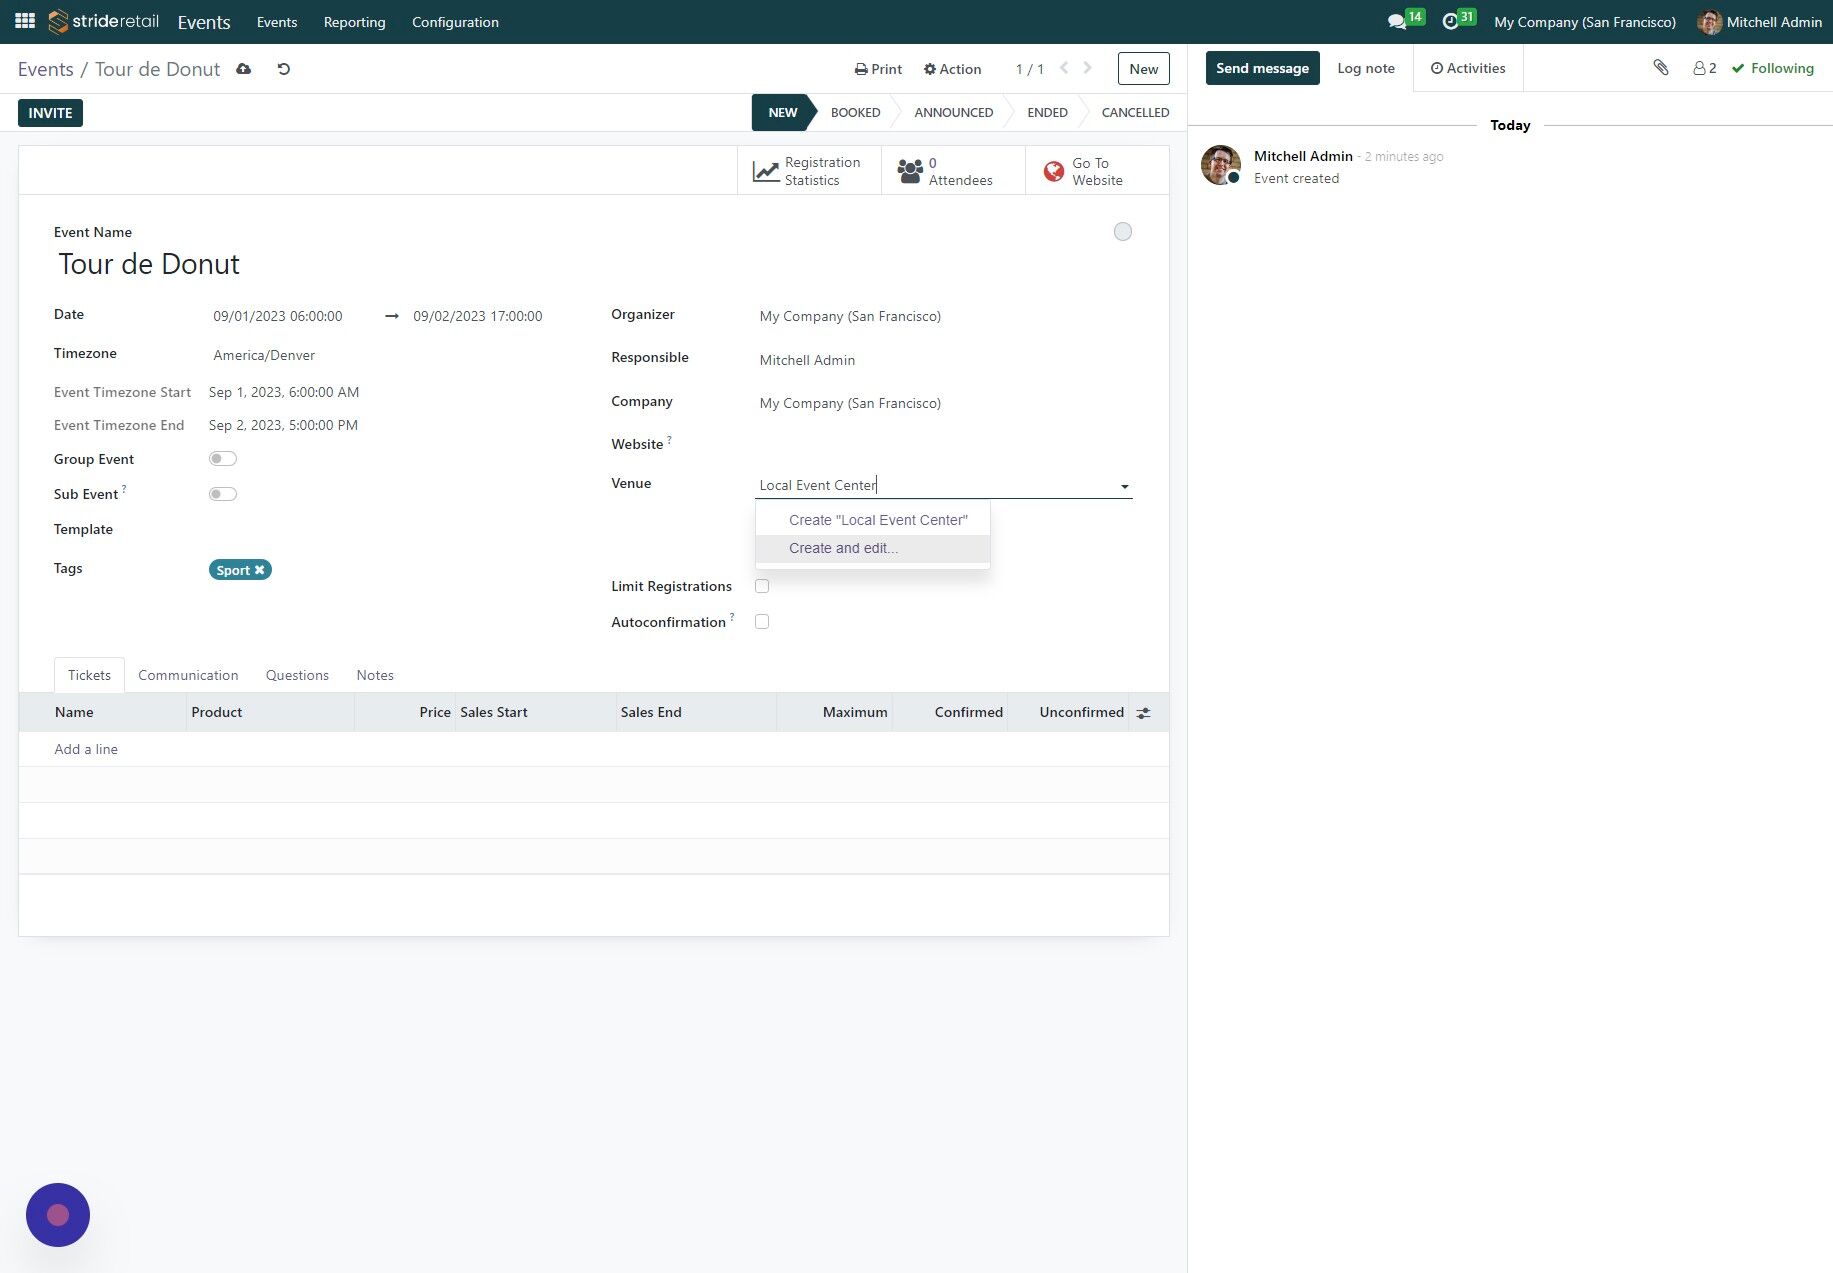Viewport: 1833px width, 1273px height.
Task: Open the Organizer field dropdown
Action: pyautogui.click(x=944, y=316)
